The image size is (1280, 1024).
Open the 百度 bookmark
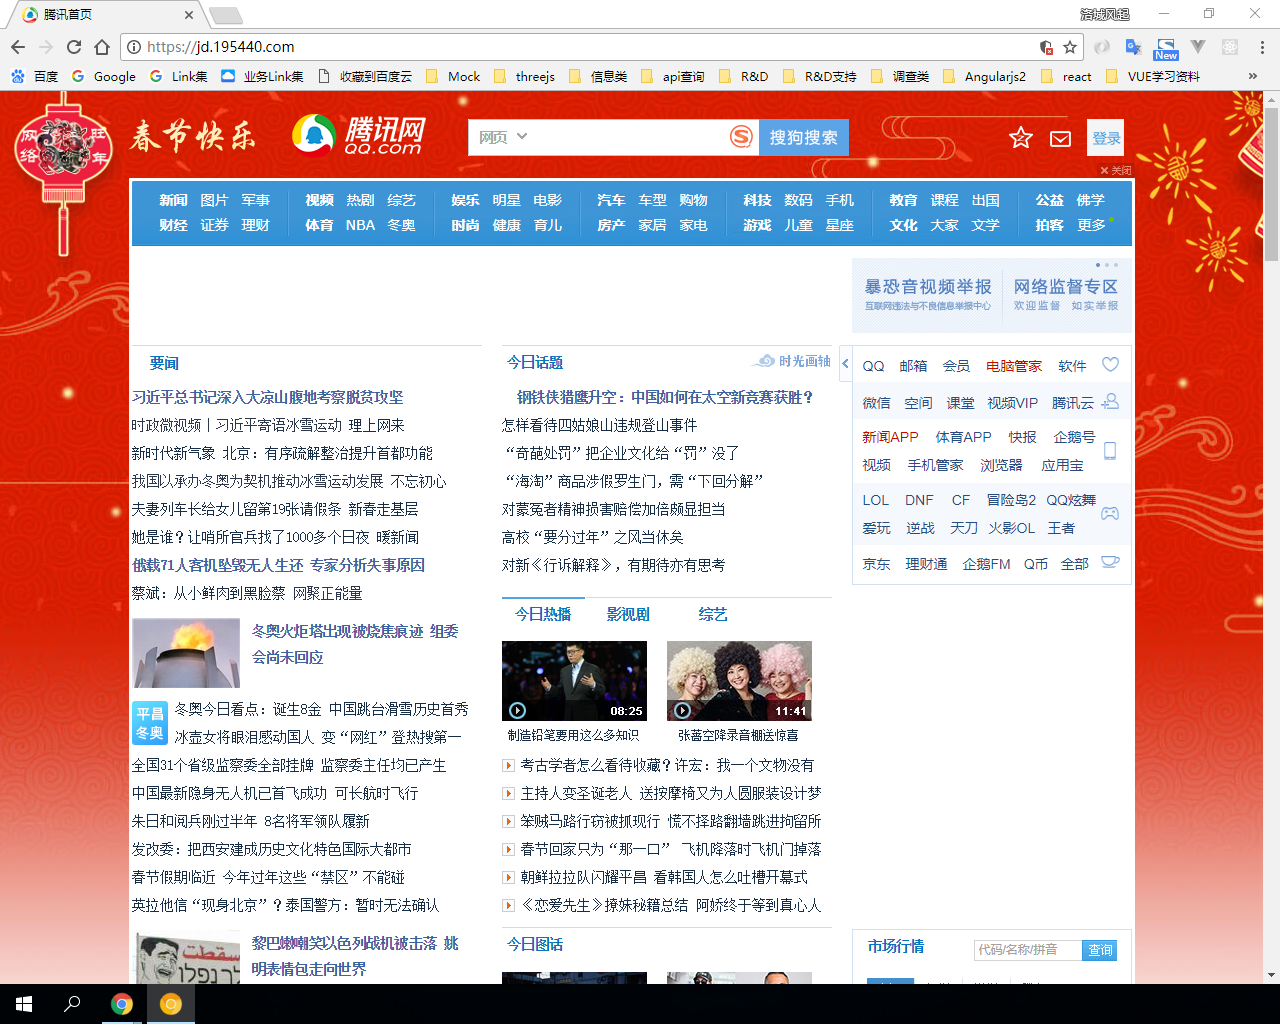pos(35,76)
